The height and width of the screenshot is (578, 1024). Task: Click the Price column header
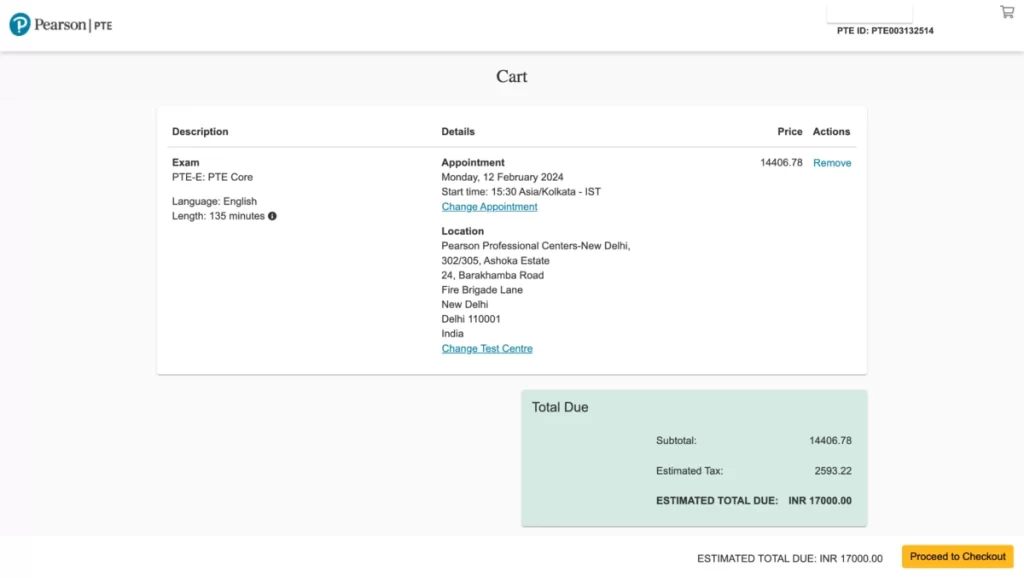(x=790, y=132)
